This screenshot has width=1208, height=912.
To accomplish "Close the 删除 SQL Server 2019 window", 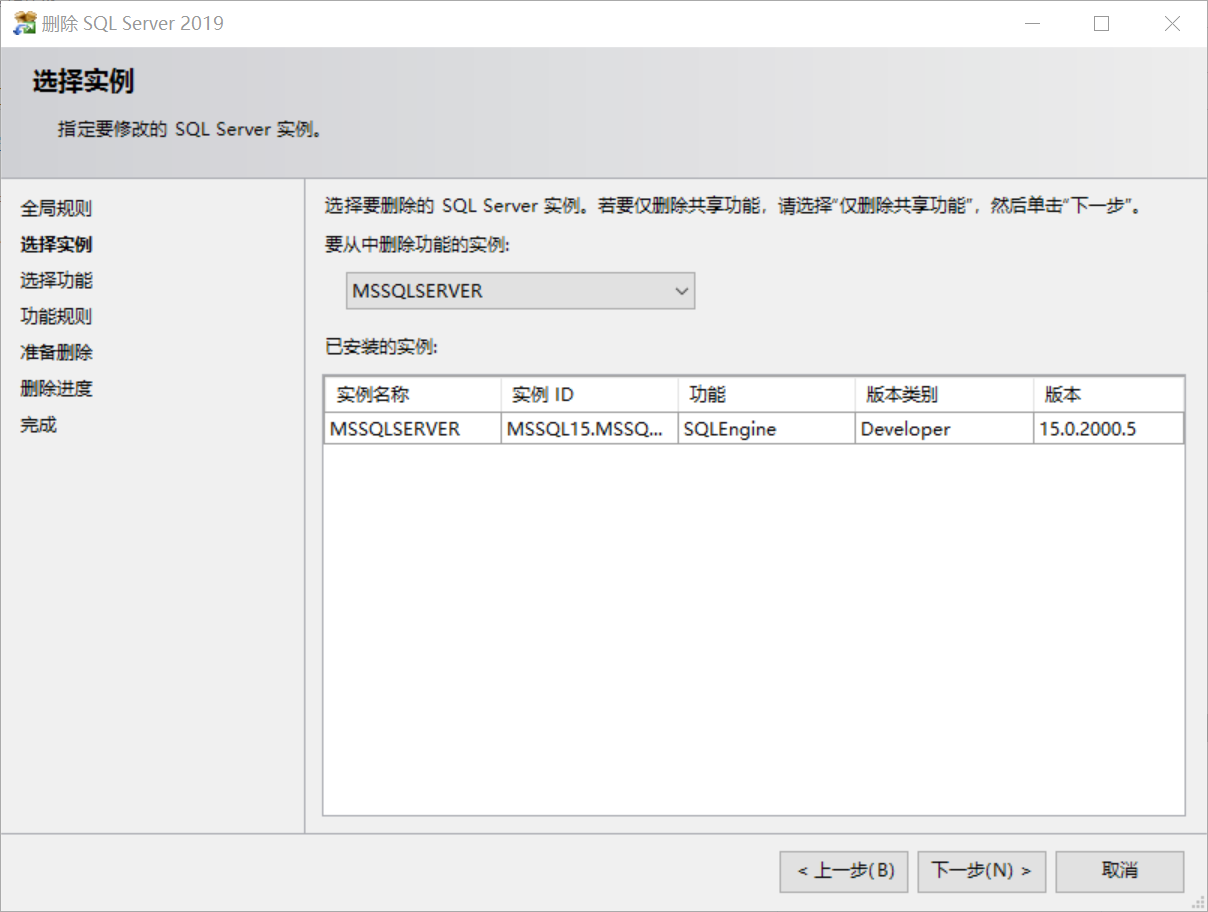I will pos(1172,24).
